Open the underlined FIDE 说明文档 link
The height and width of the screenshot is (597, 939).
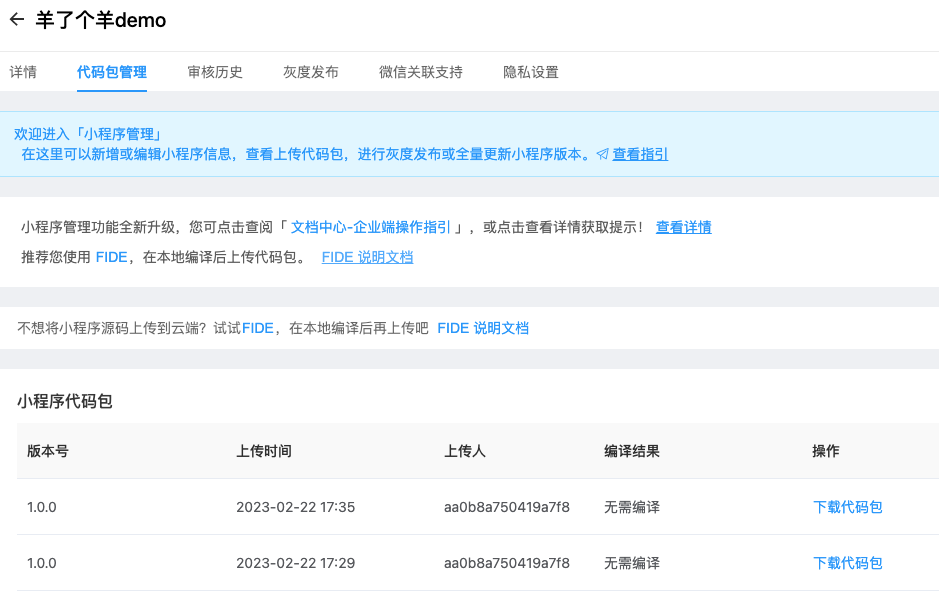pyautogui.click(x=367, y=257)
